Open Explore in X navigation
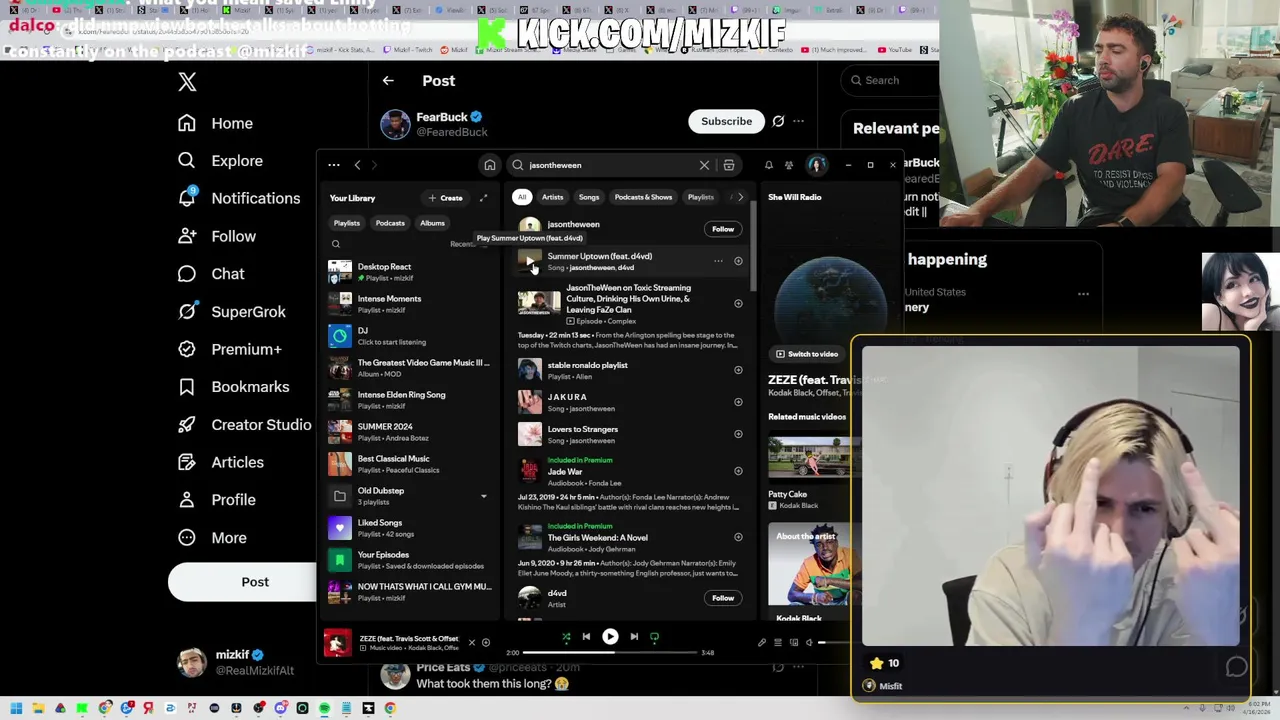 221,161
